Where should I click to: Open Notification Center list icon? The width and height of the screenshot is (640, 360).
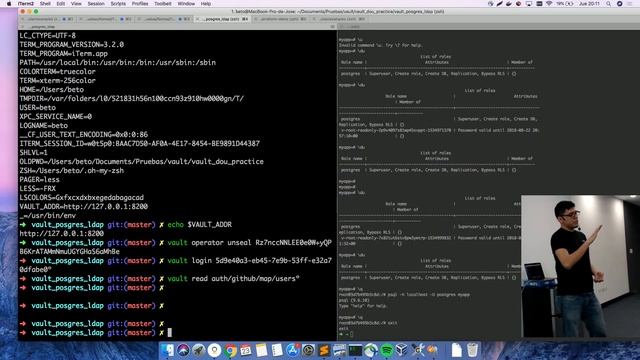[631, 4]
